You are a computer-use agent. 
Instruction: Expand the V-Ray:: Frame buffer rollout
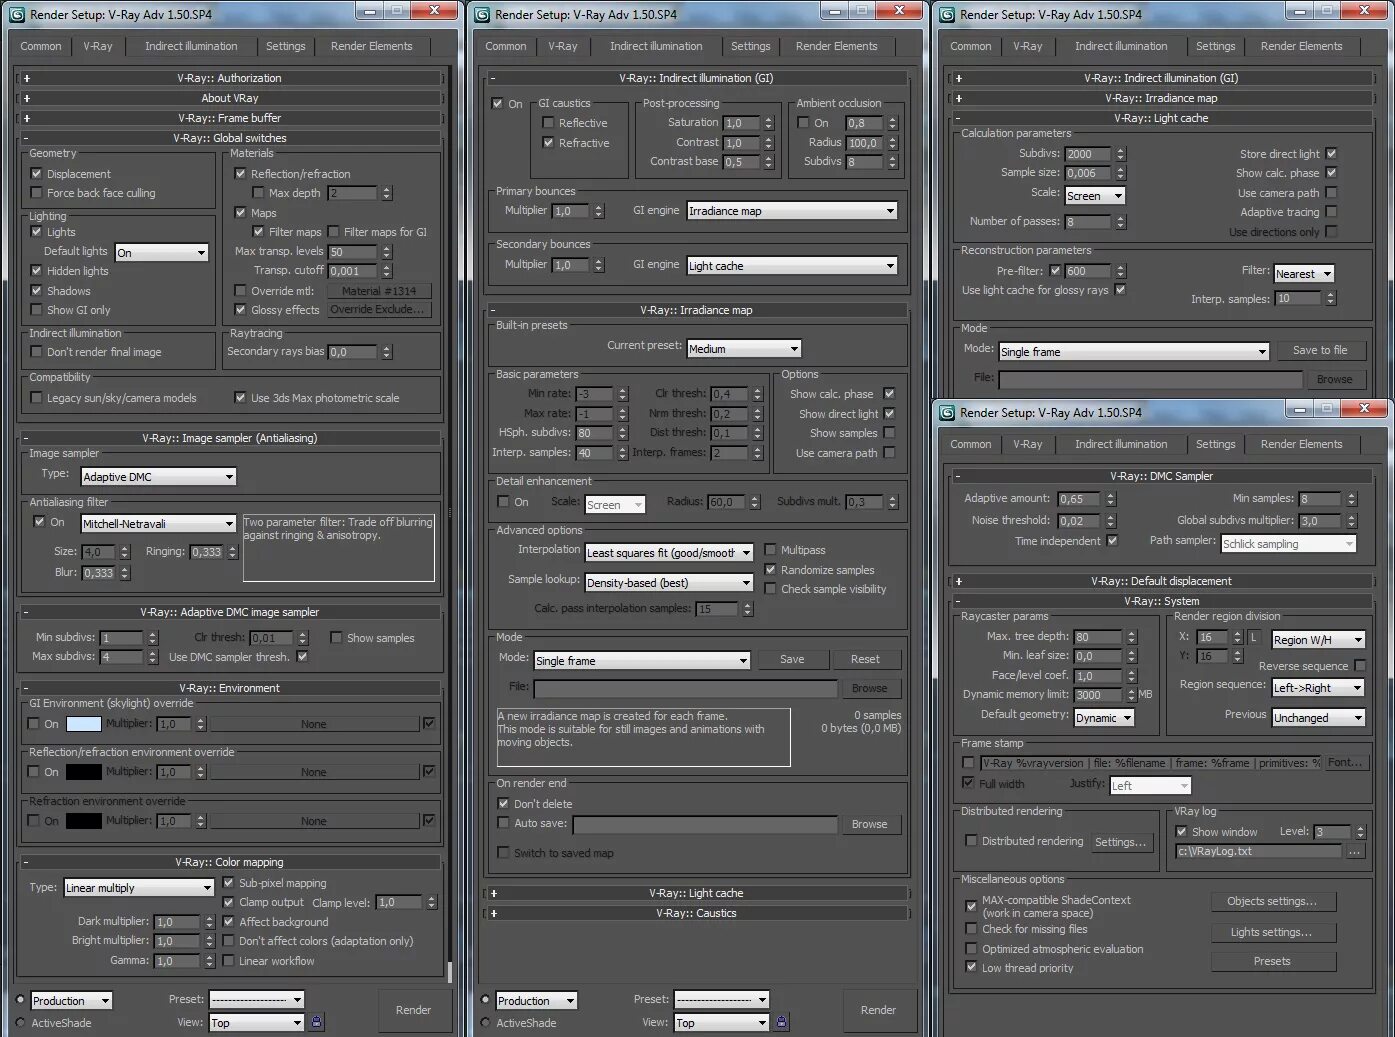point(230,118)
